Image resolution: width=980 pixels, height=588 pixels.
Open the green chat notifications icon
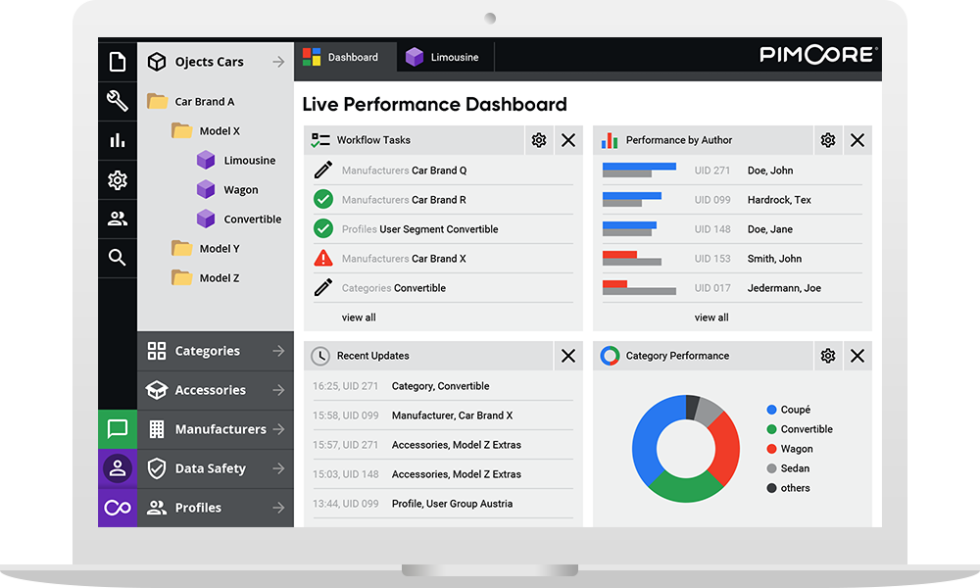[117, 429]
